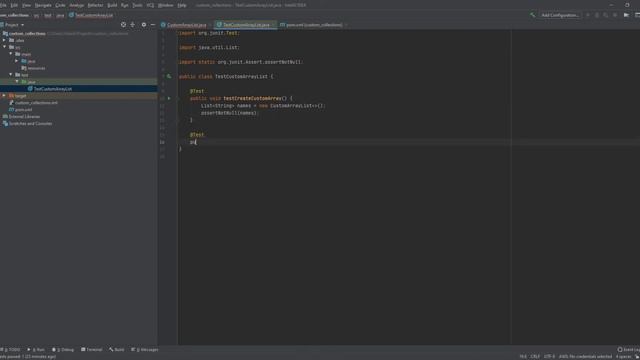
Task: Open the Build tool window
Action: coord(116,350)
